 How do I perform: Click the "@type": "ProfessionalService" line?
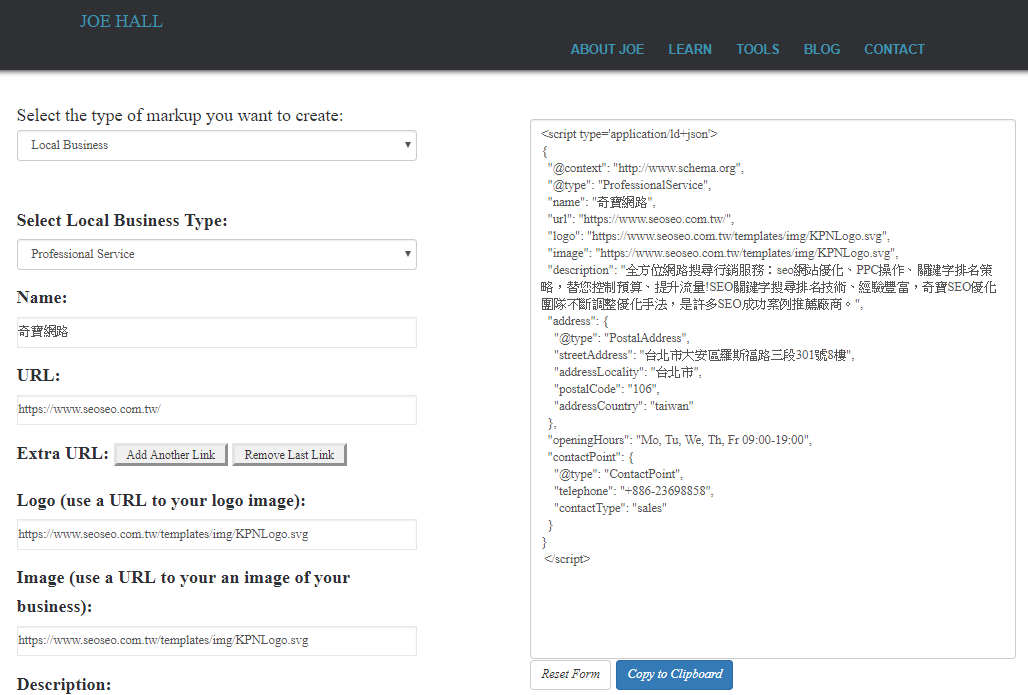coord(629,185)
